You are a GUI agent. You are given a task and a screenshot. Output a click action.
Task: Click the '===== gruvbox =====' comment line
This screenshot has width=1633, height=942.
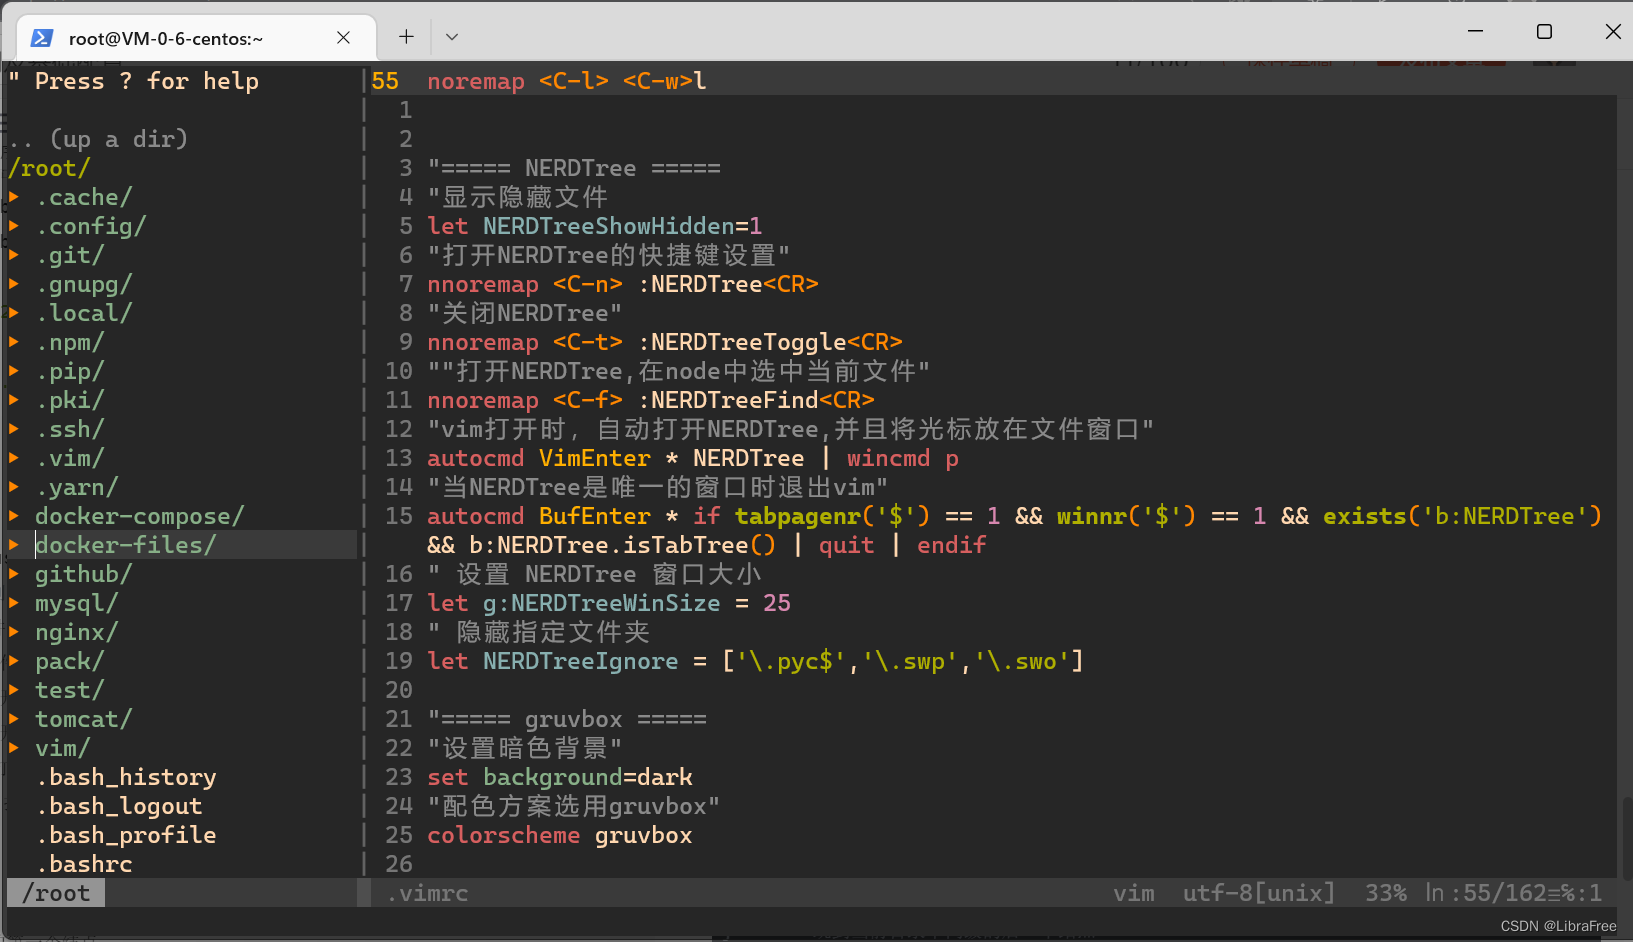(567, 719)
